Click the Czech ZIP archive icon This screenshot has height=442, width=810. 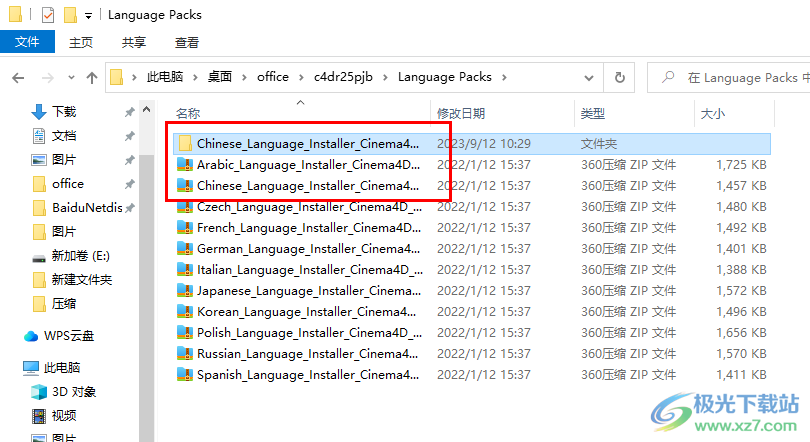pyautogui.click(x=184, y=207)
